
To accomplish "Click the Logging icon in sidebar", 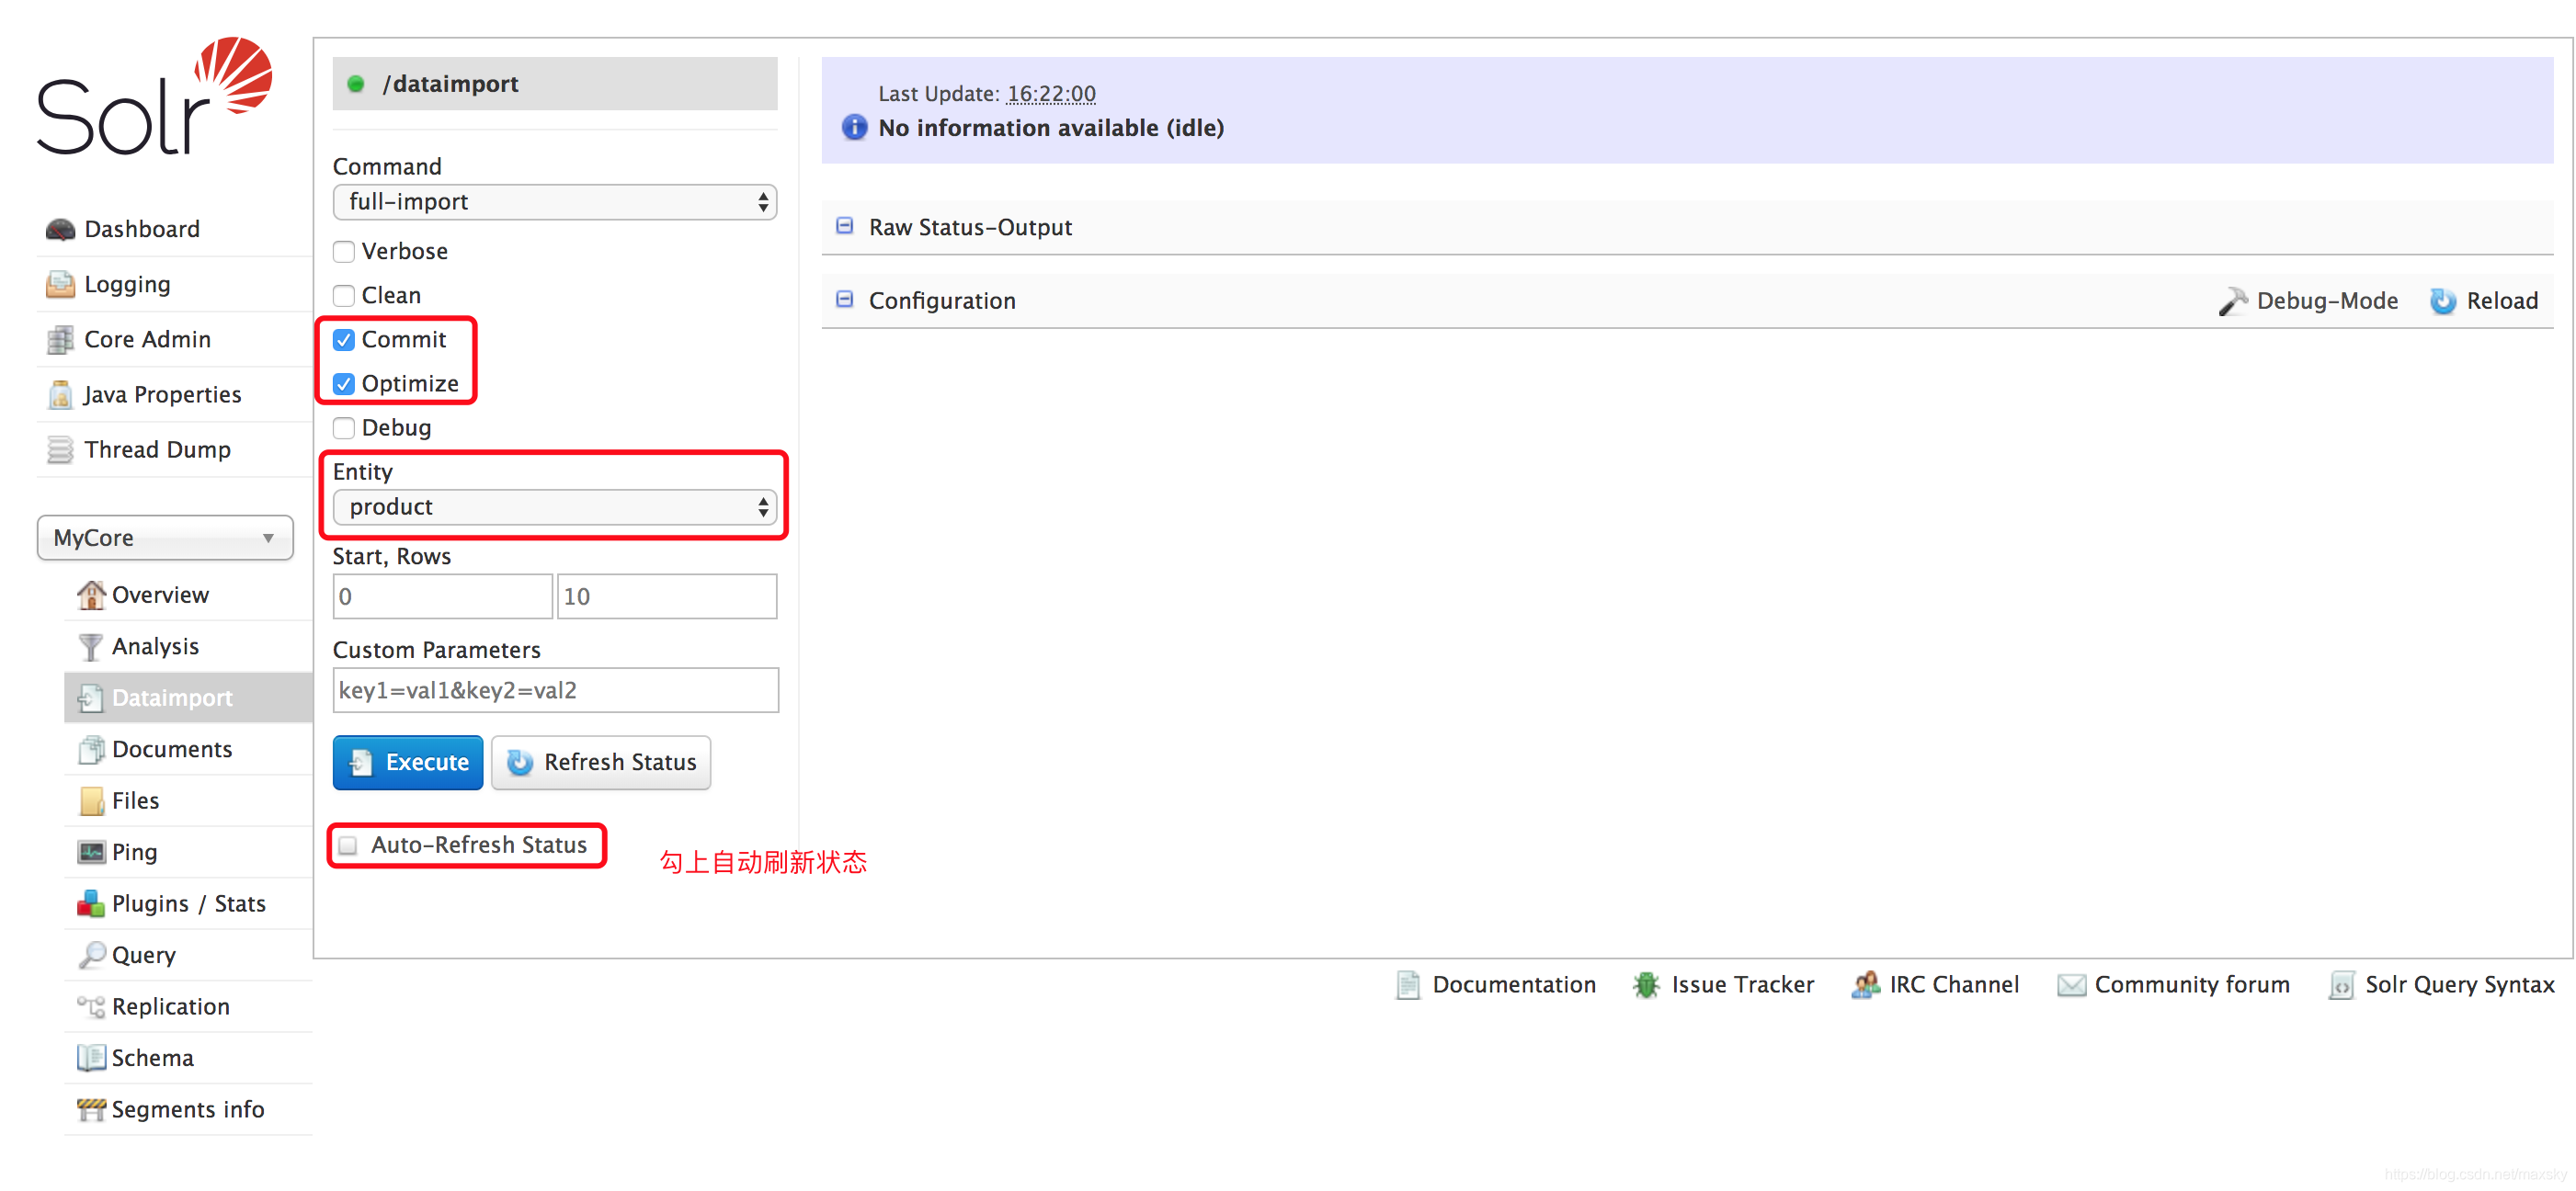I will pyautogui.click(x=60, y=284).
